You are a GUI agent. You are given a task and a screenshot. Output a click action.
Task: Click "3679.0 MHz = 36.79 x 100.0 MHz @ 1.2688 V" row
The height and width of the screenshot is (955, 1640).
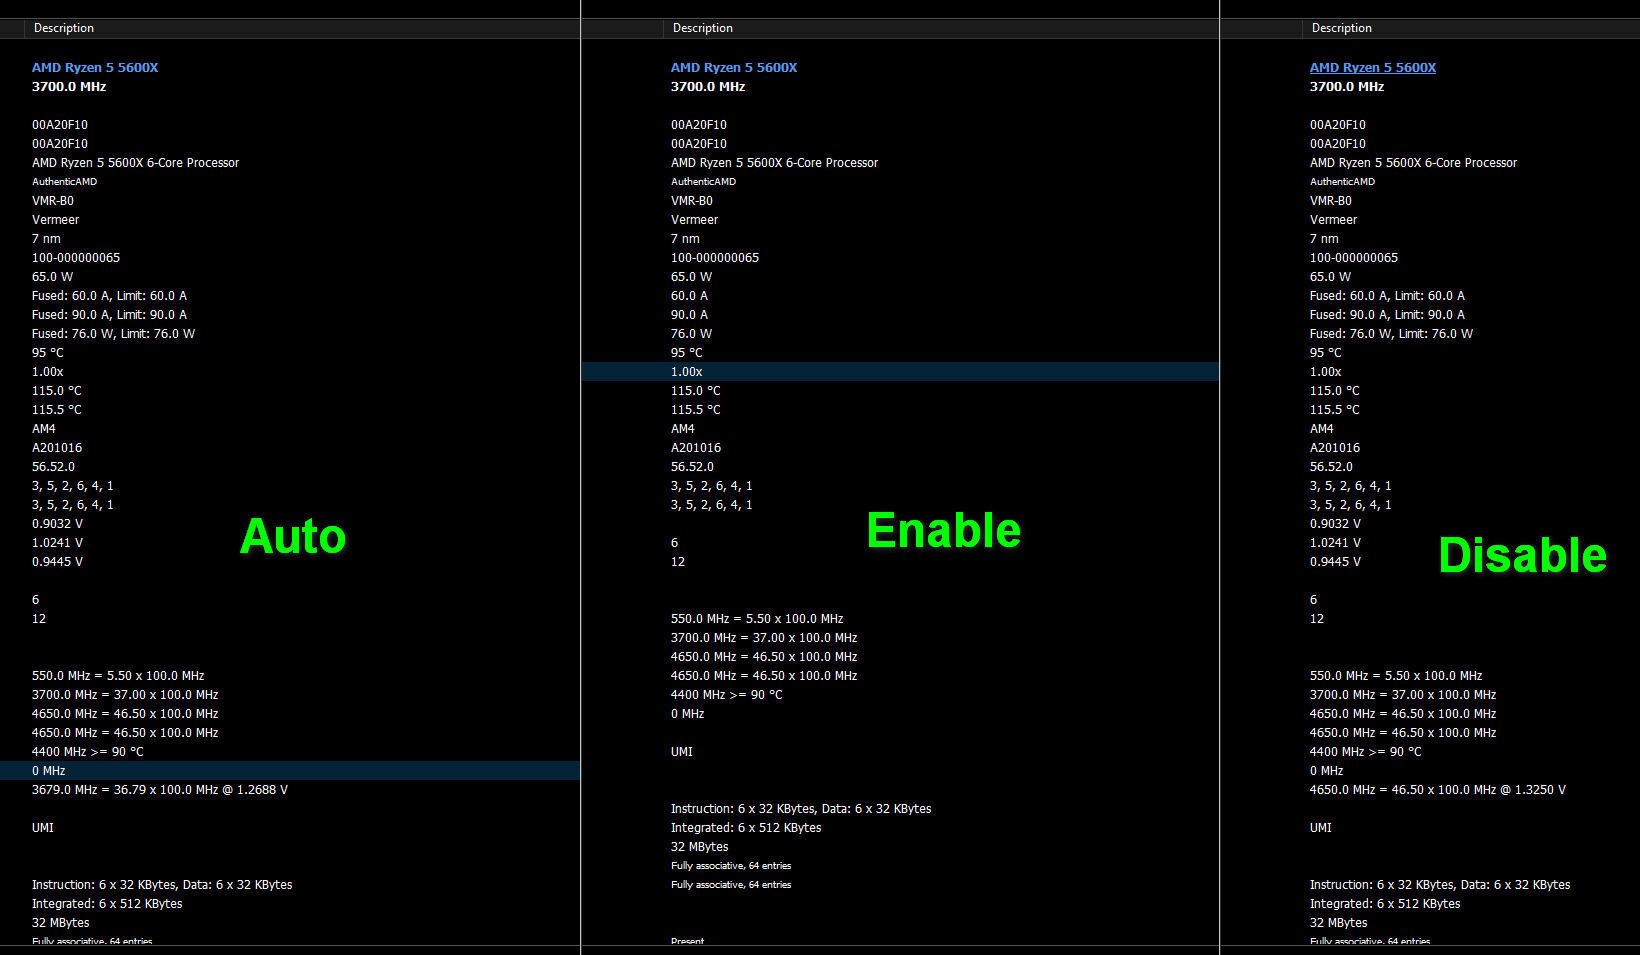160,790
